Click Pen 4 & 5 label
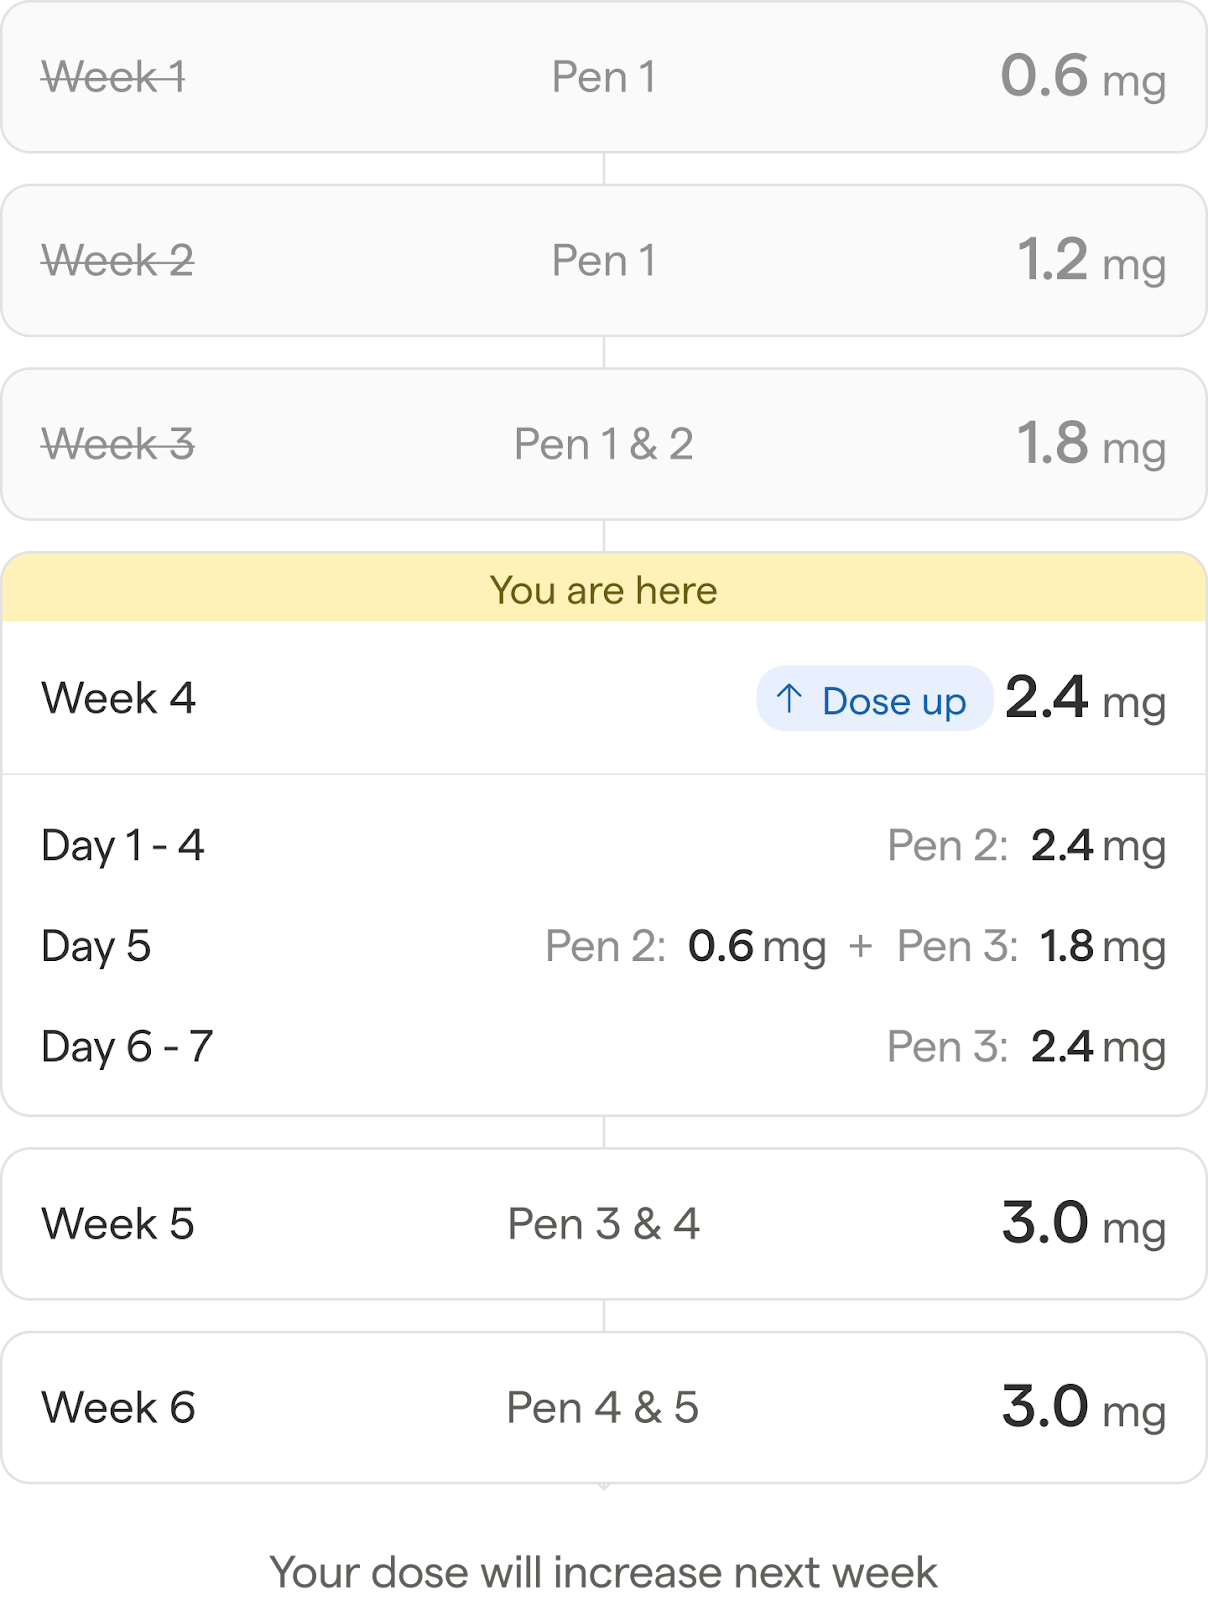The height and width of the screenshot is (1600, 1208). point(602,1408)
